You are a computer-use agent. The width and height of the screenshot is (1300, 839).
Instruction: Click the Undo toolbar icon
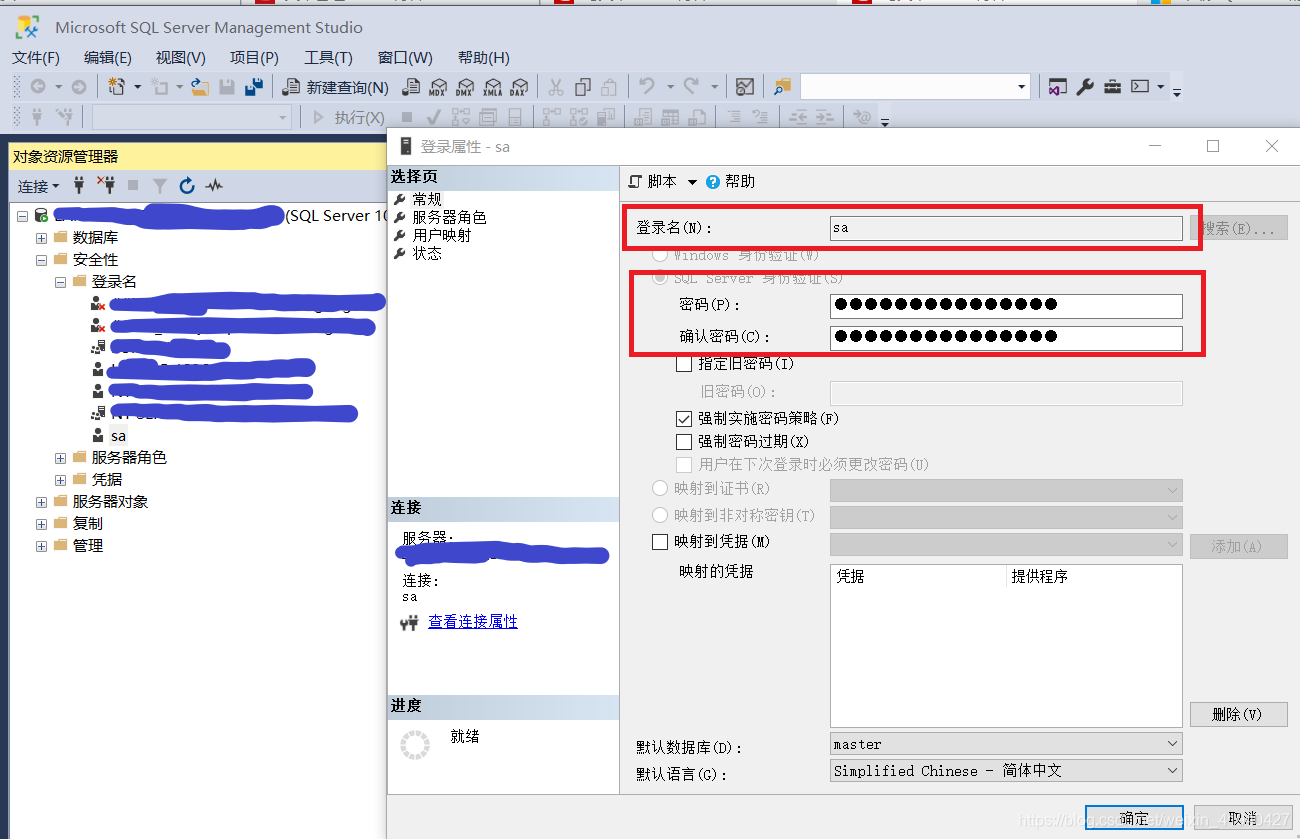(646, 87)
